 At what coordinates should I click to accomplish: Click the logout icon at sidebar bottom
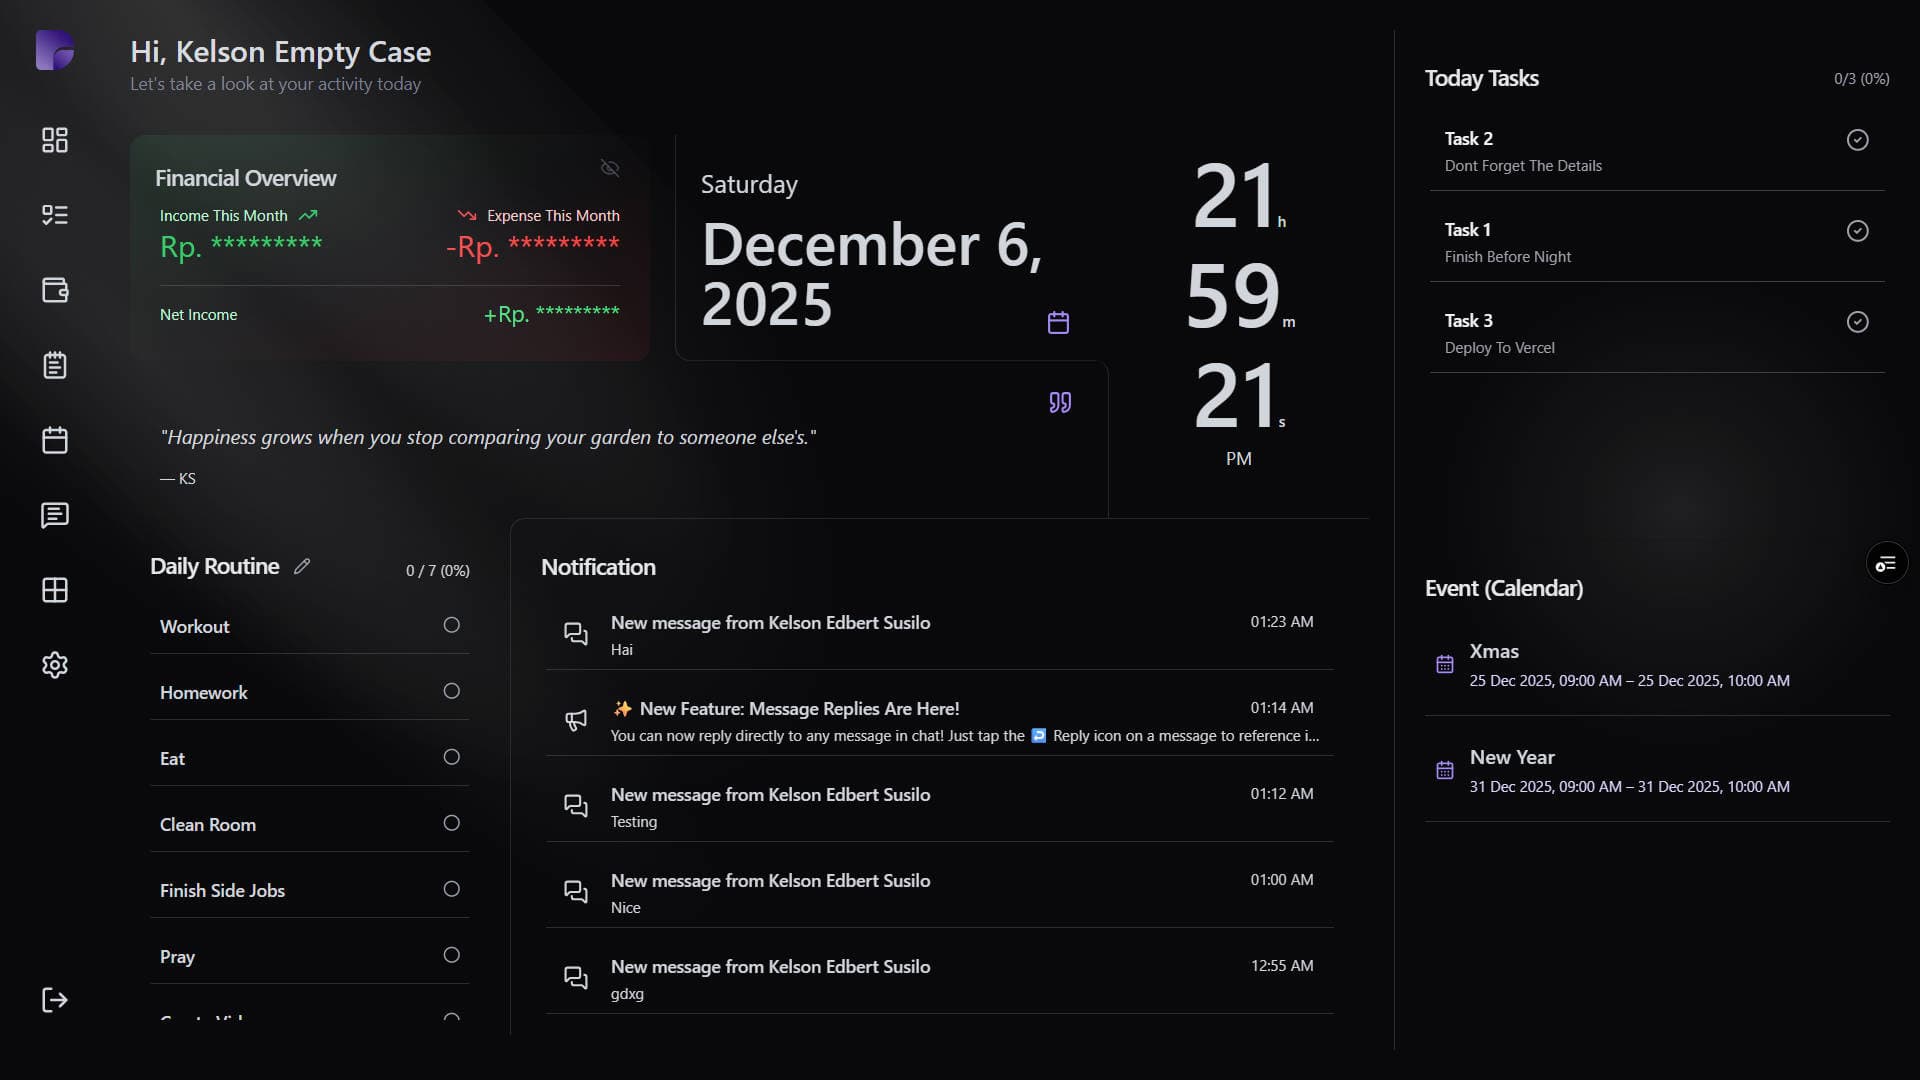point(55,1000)
